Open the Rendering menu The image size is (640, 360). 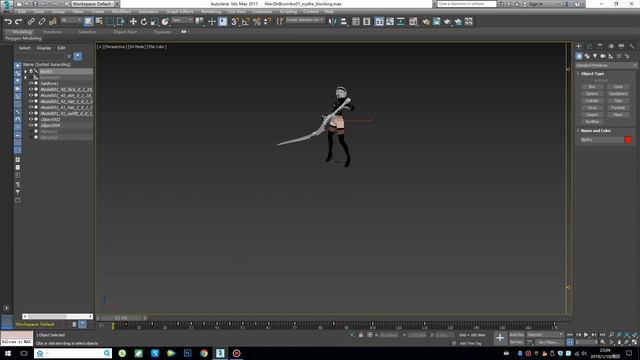point(211,12)
